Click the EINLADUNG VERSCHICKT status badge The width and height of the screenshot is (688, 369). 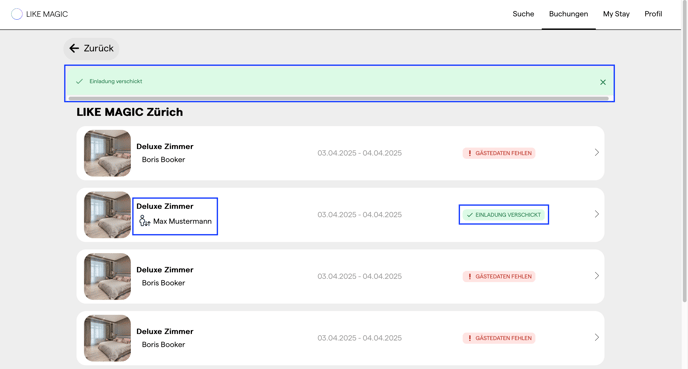[504, 215]
